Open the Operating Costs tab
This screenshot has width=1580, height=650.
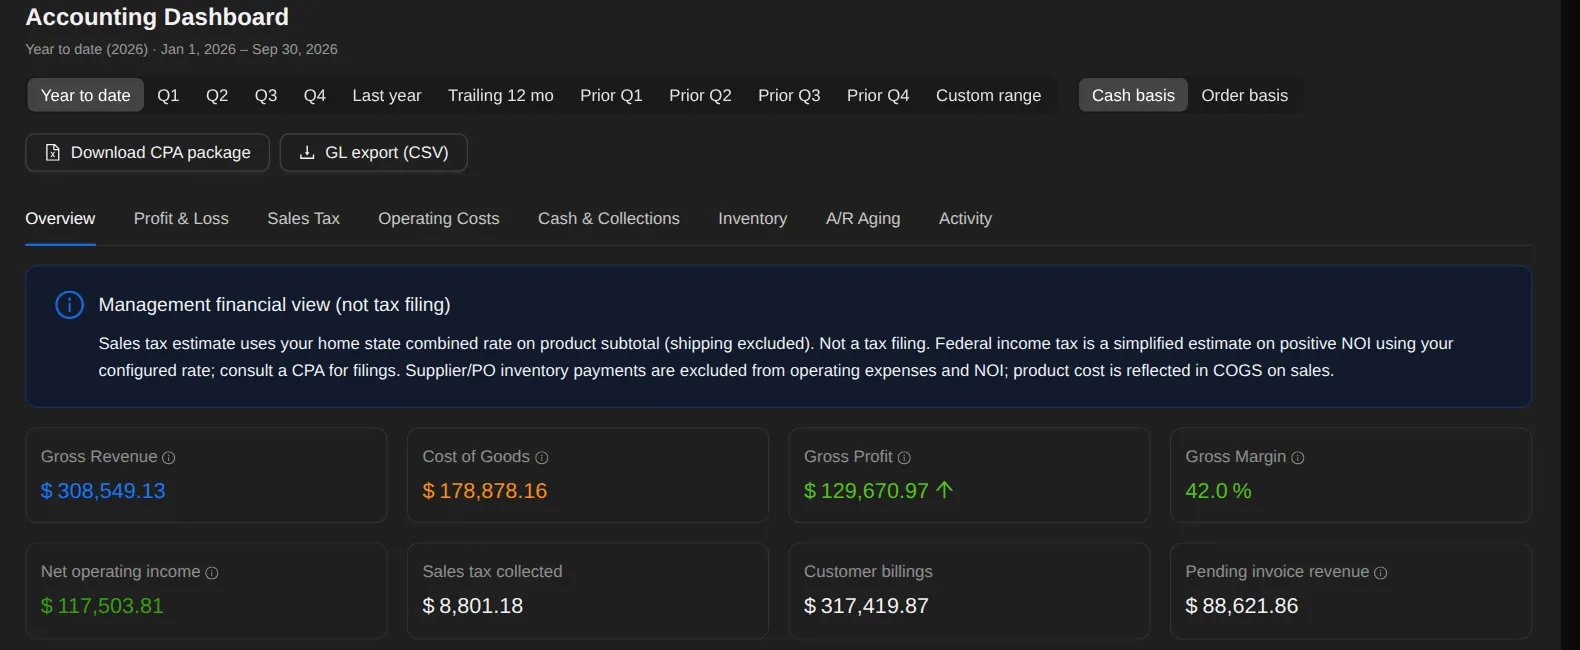(x=438, y=218)
